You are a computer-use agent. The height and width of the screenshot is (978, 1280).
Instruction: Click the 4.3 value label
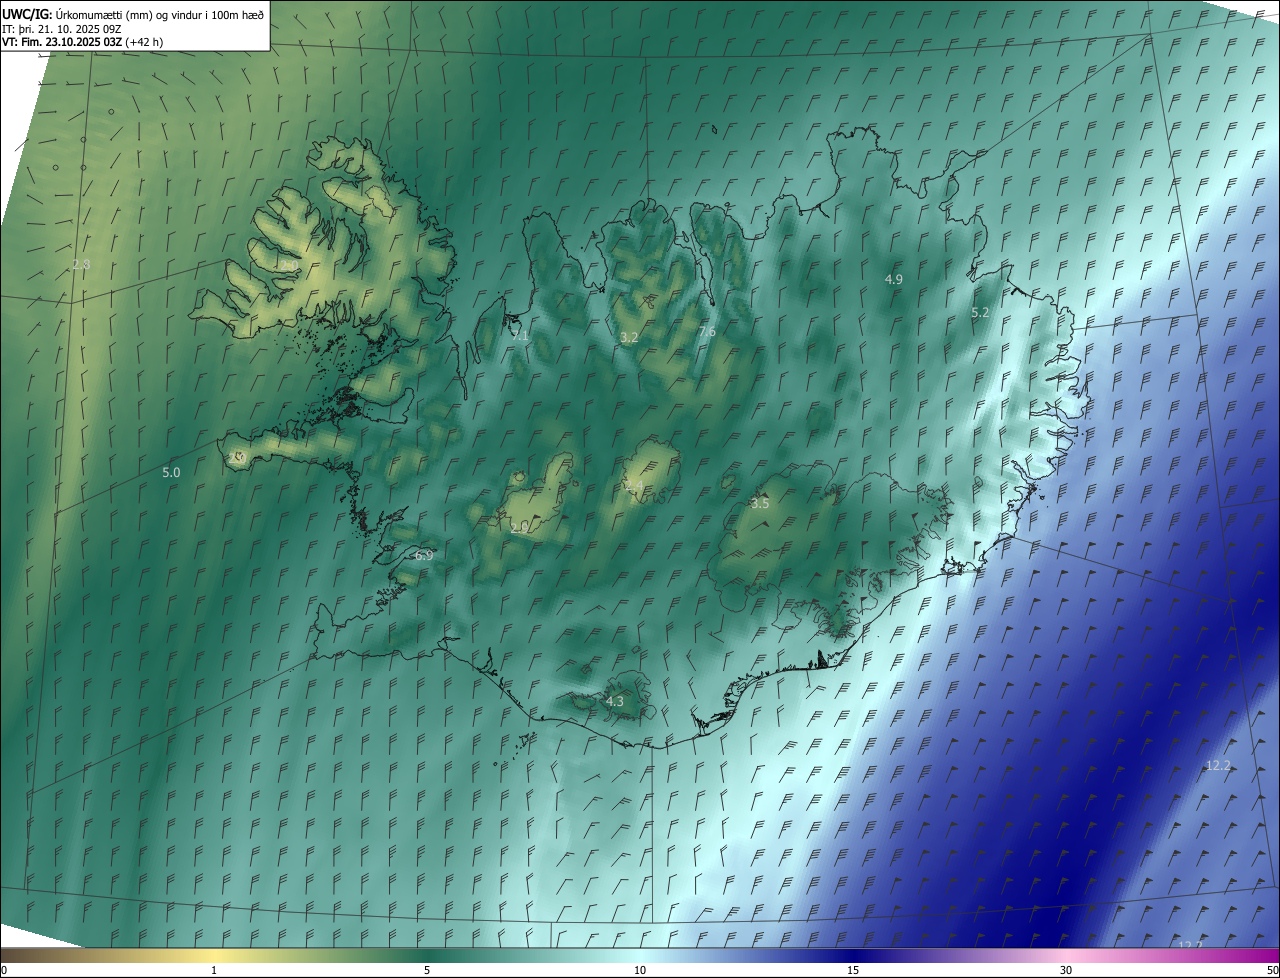pos(614,702)
